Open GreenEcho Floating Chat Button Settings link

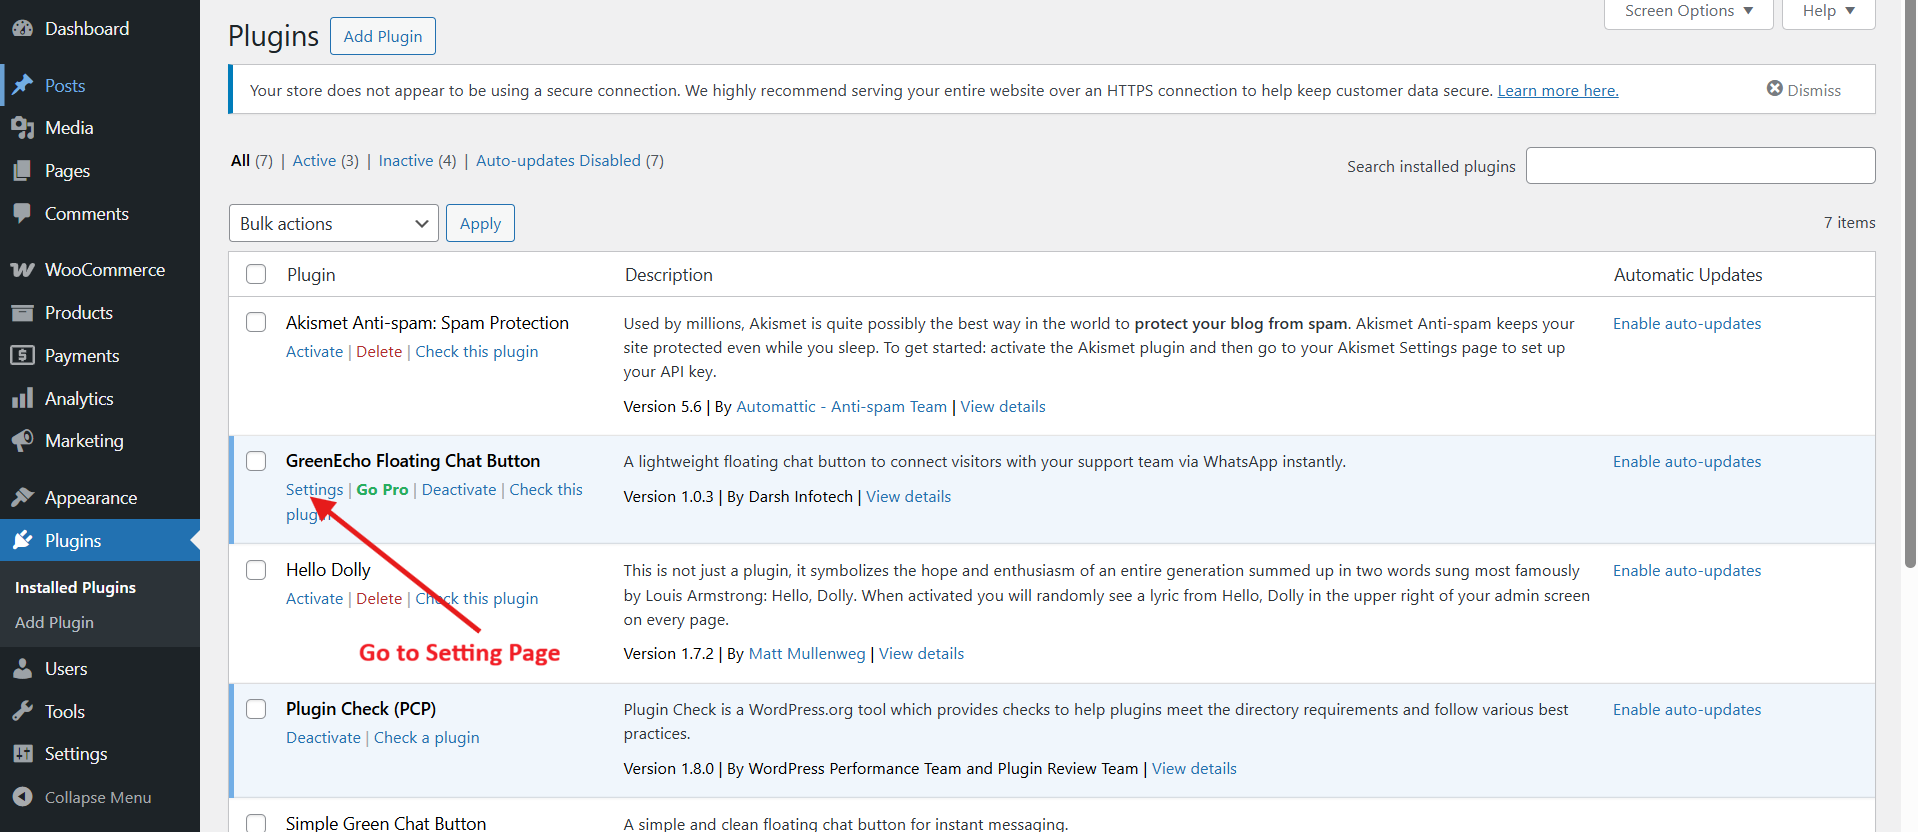click(314, 489)
